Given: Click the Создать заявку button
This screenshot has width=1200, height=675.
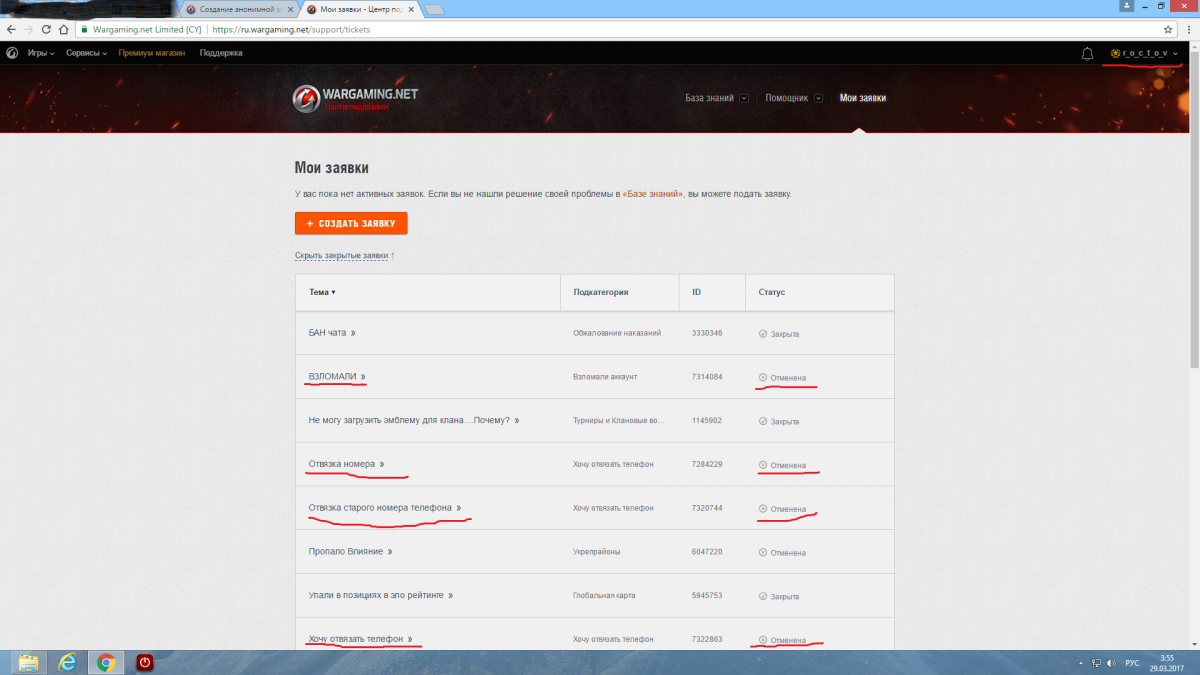Looking at the screenshot, I should click(351, 223).
